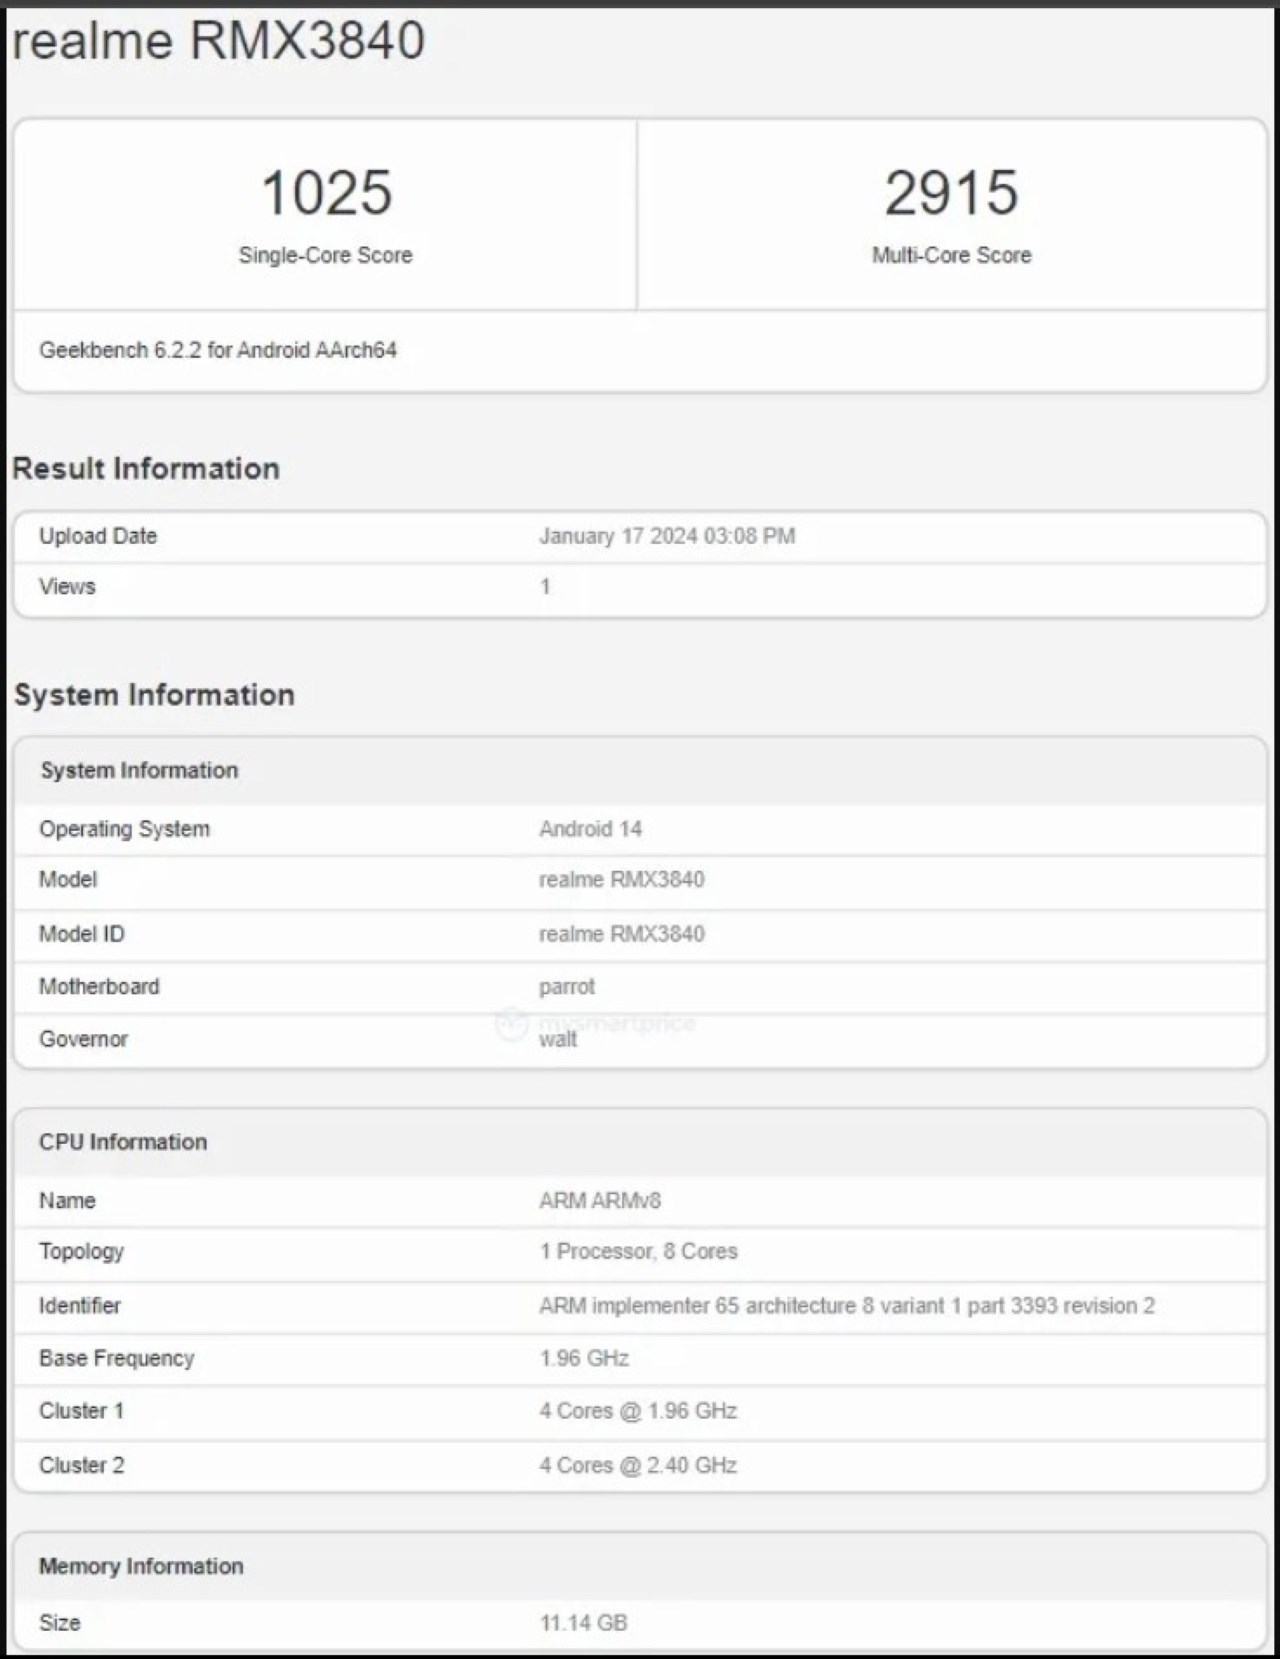Click the Motherboard label
The image size is (1280, 1659).
99,987
